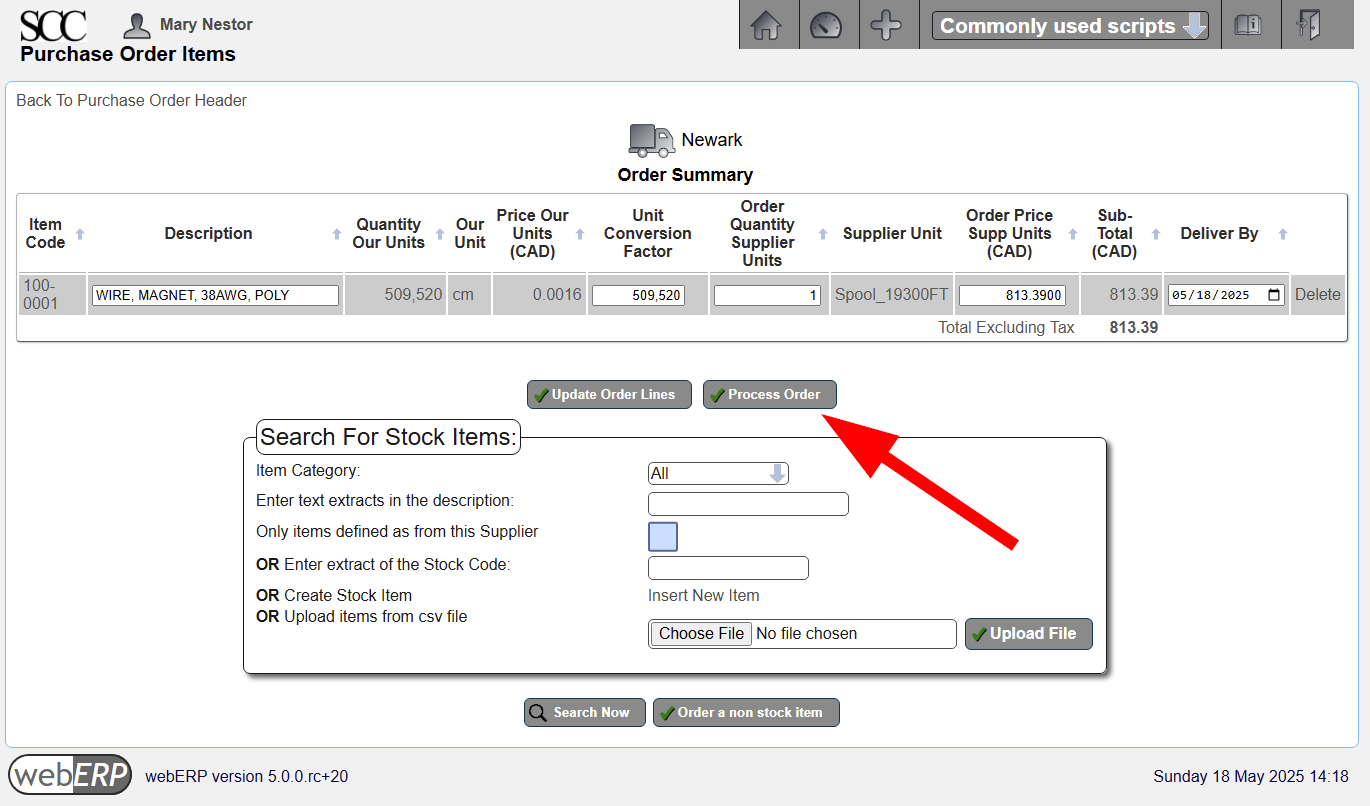Click the Mary Nestor user name

206,24
